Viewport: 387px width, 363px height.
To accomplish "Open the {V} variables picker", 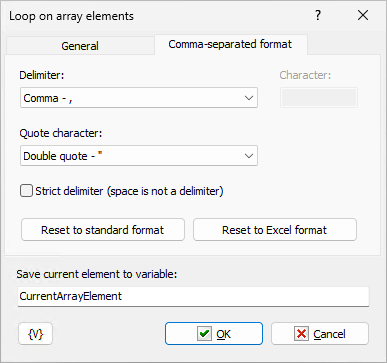I will (x=35, y=334).
